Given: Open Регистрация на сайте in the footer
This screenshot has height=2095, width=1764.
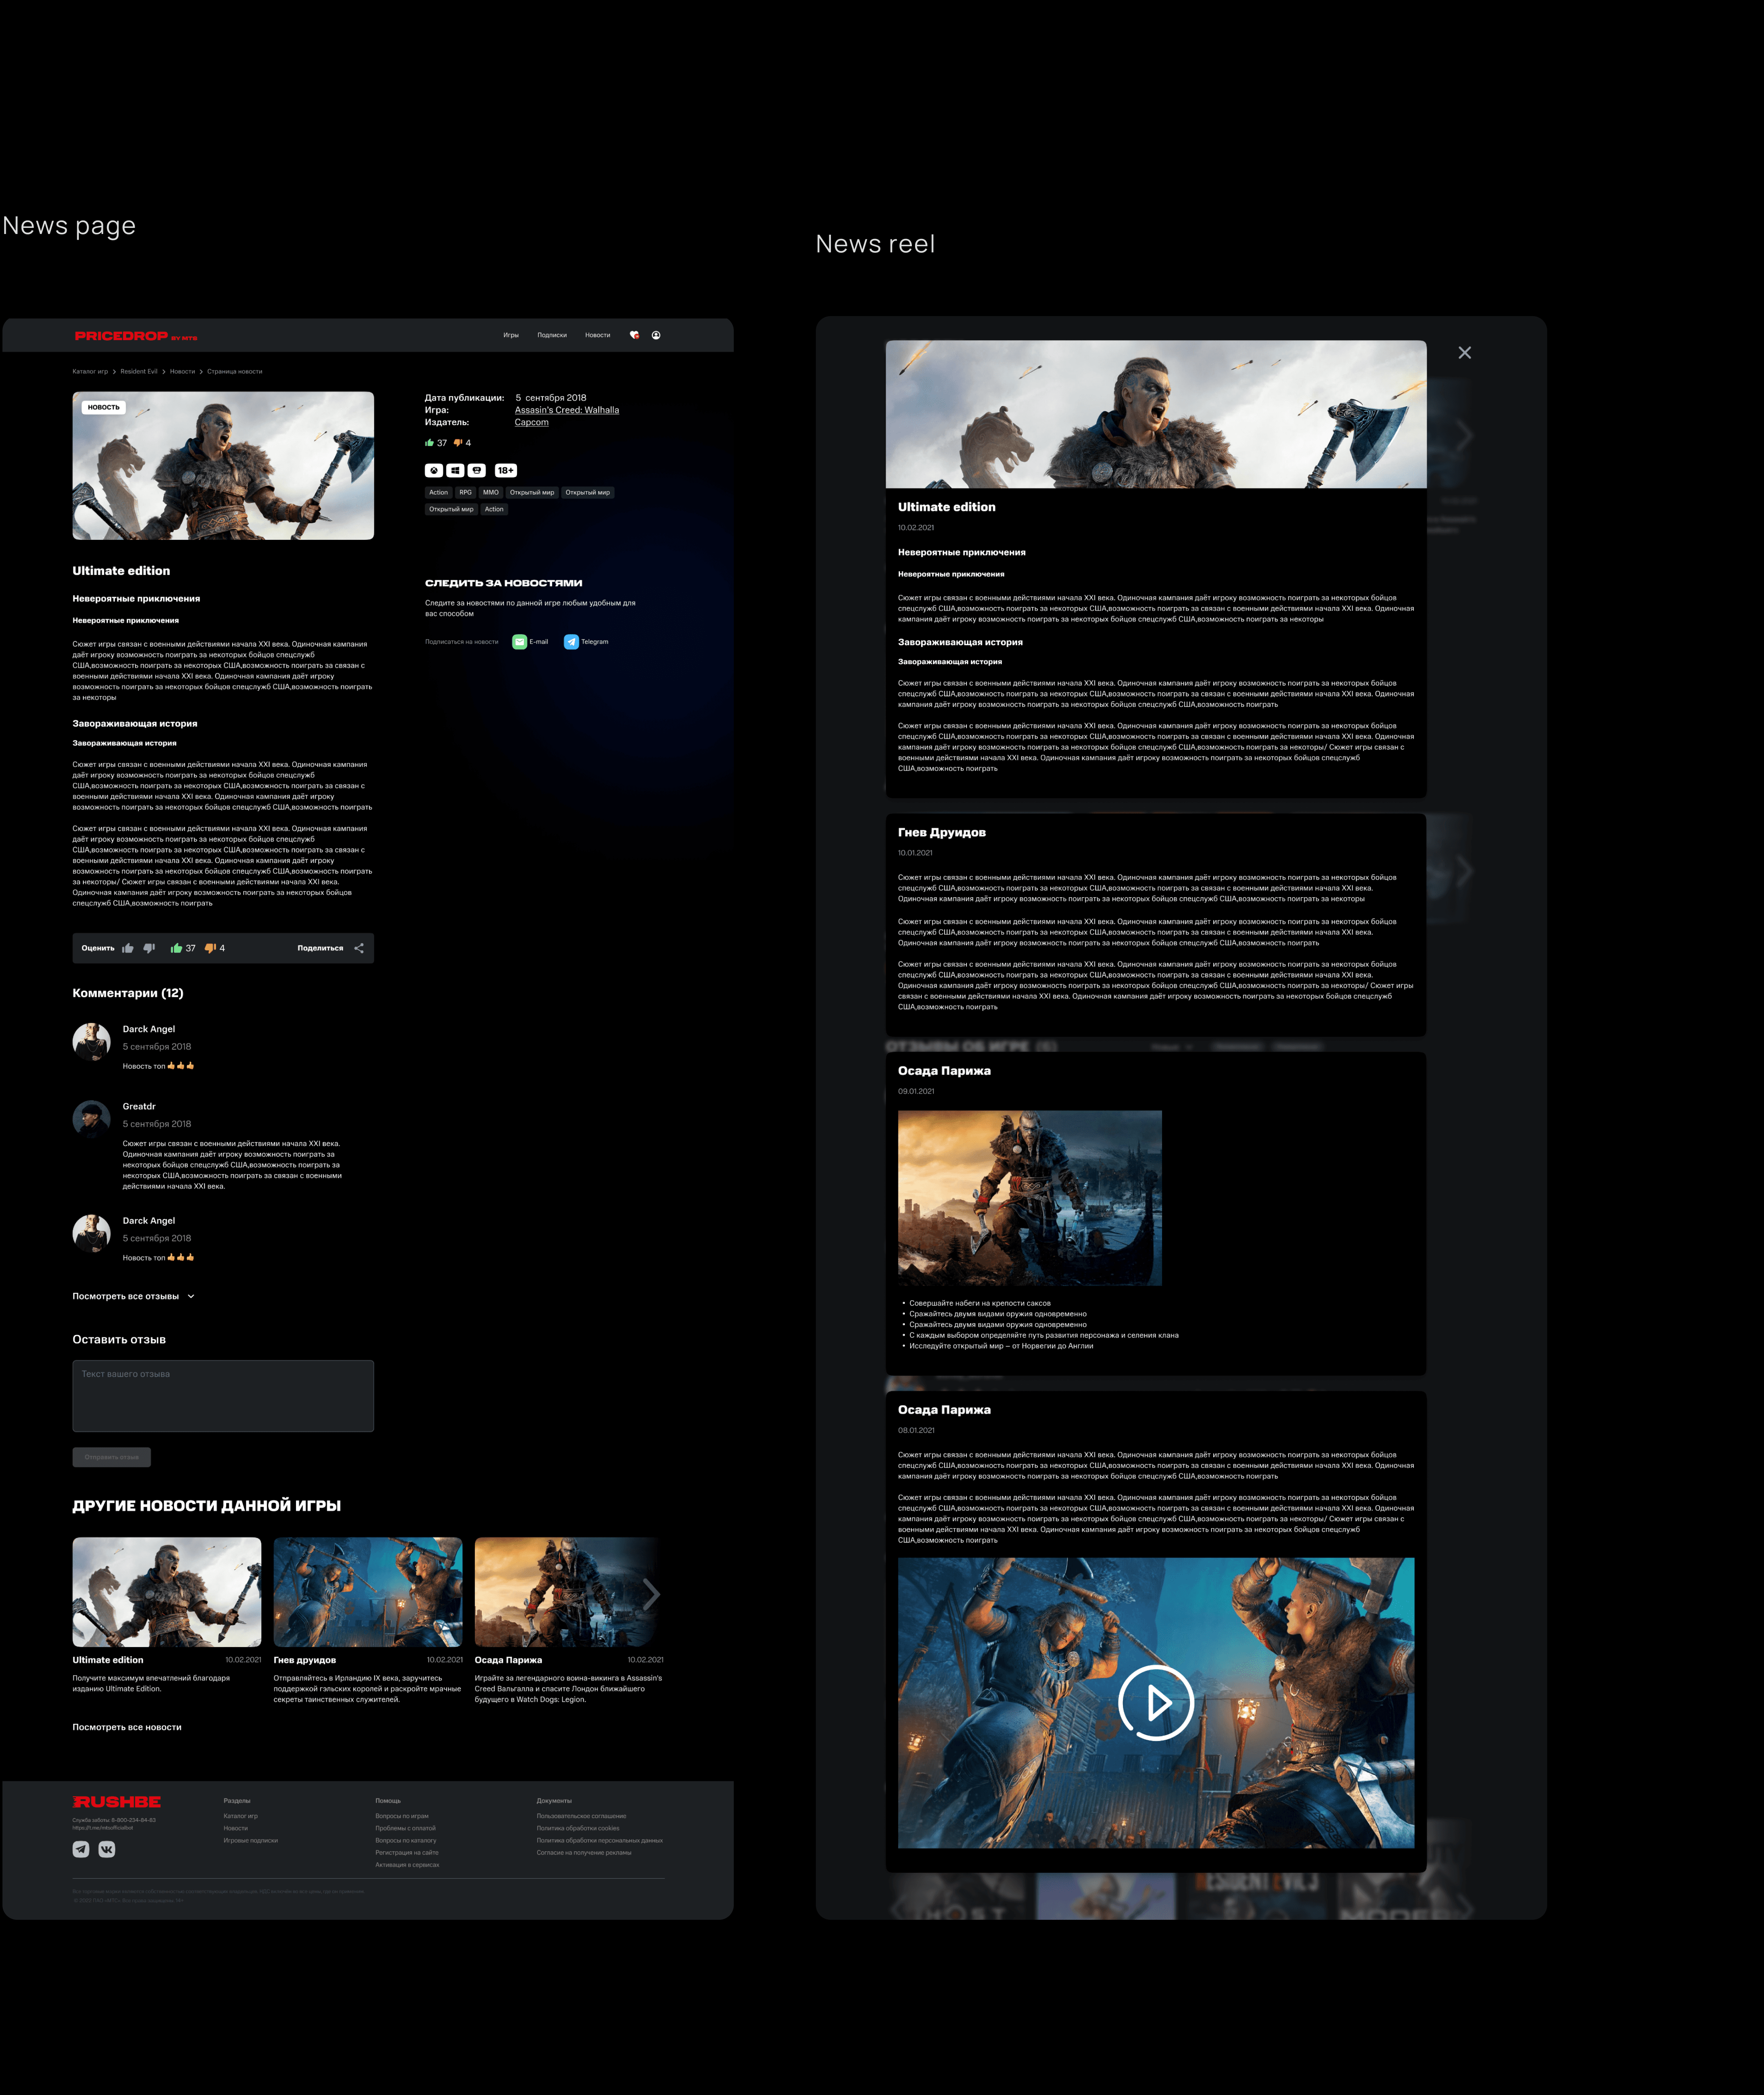Looking at the screenshot, I should [407, 1852].
